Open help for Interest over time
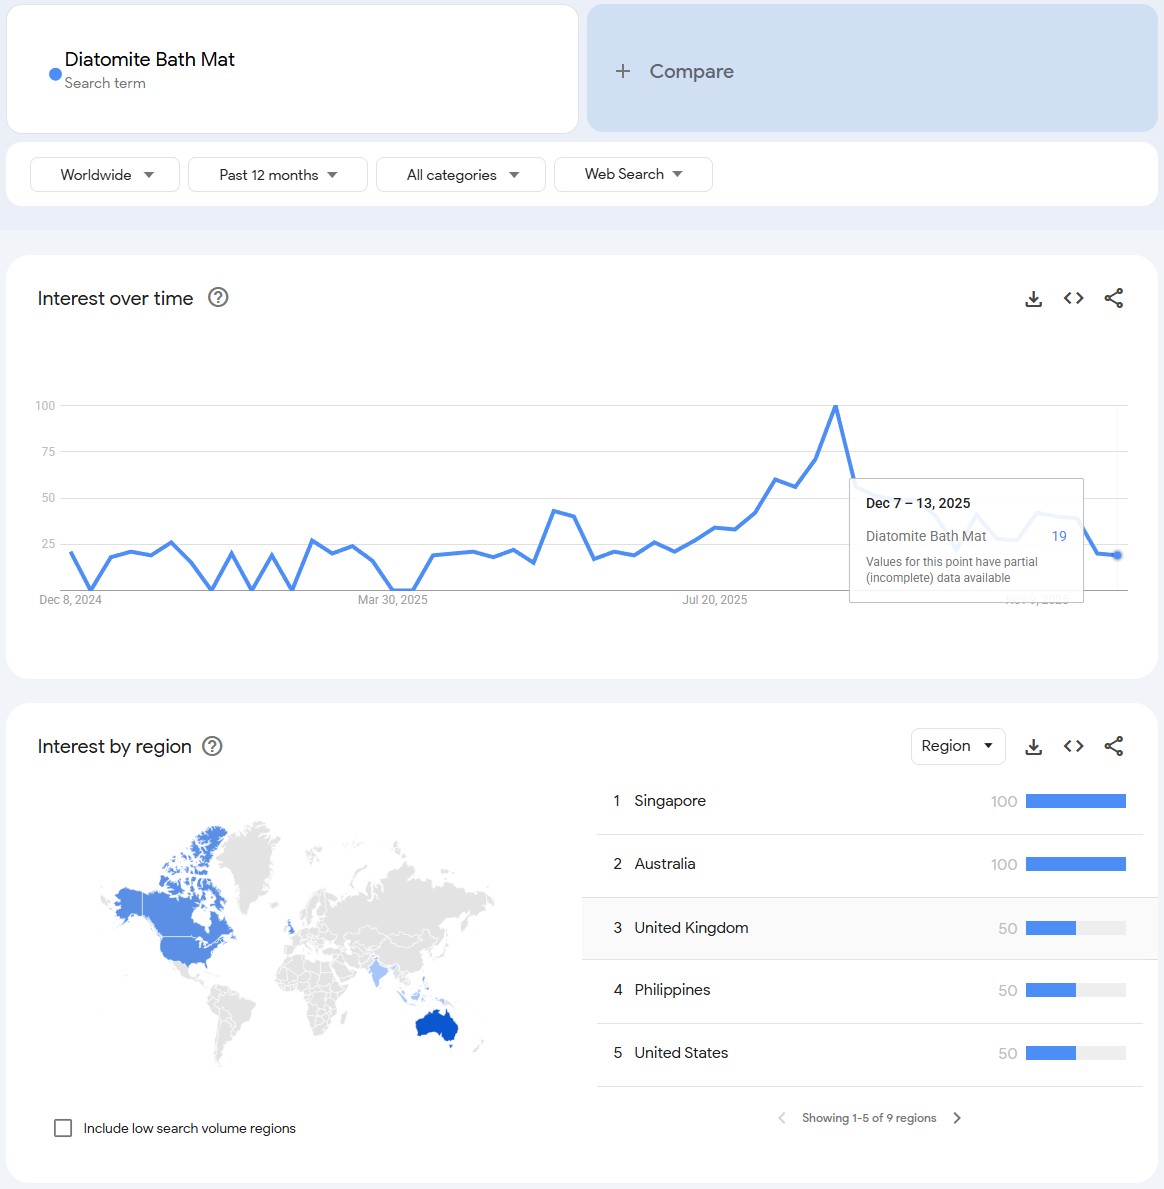Image resolution: width=1164 pixels, height=1189 pixels. point(218,297)
